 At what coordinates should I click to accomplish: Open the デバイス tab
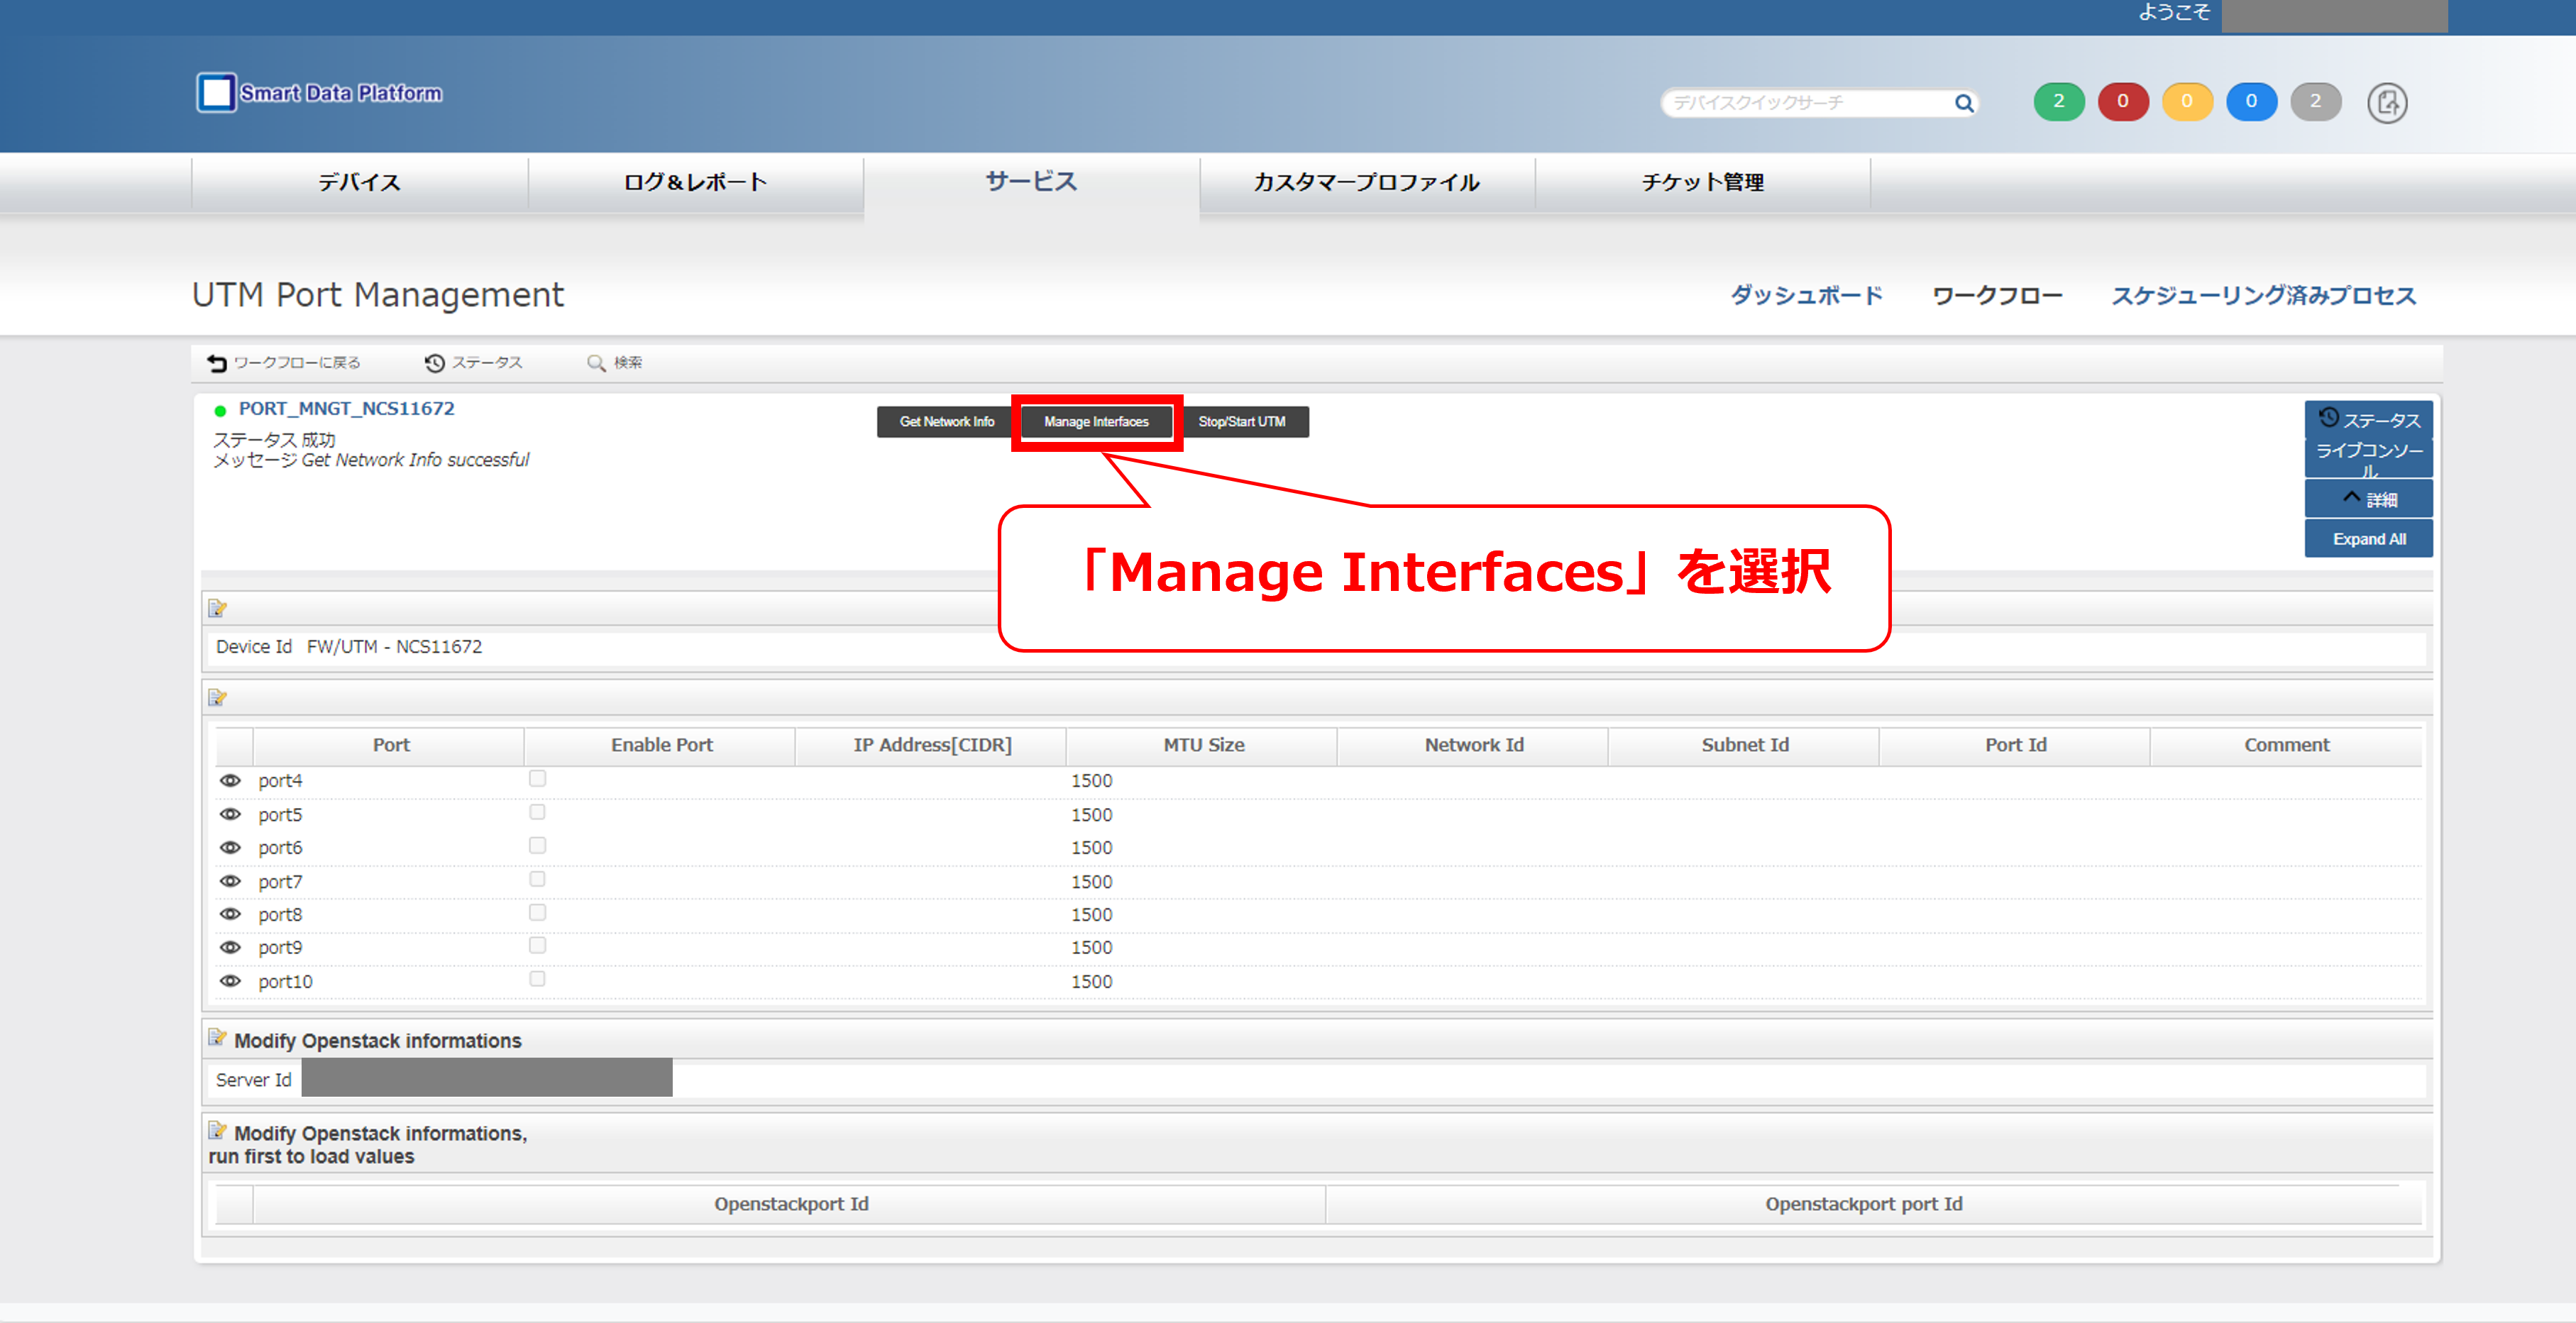(359, 182)
